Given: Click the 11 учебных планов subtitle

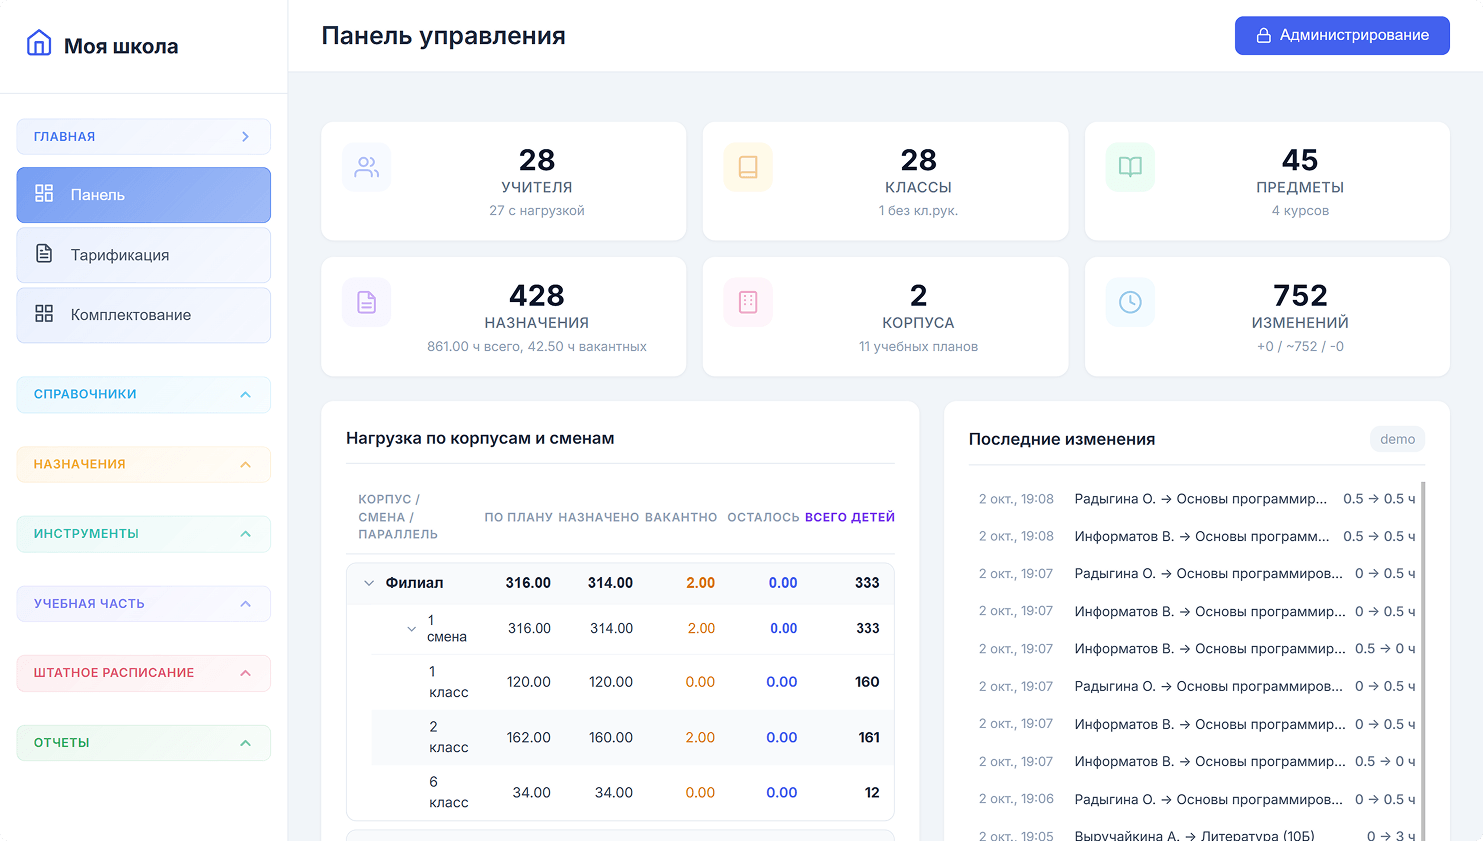Looking at the screenshot, I should point(918,347).
